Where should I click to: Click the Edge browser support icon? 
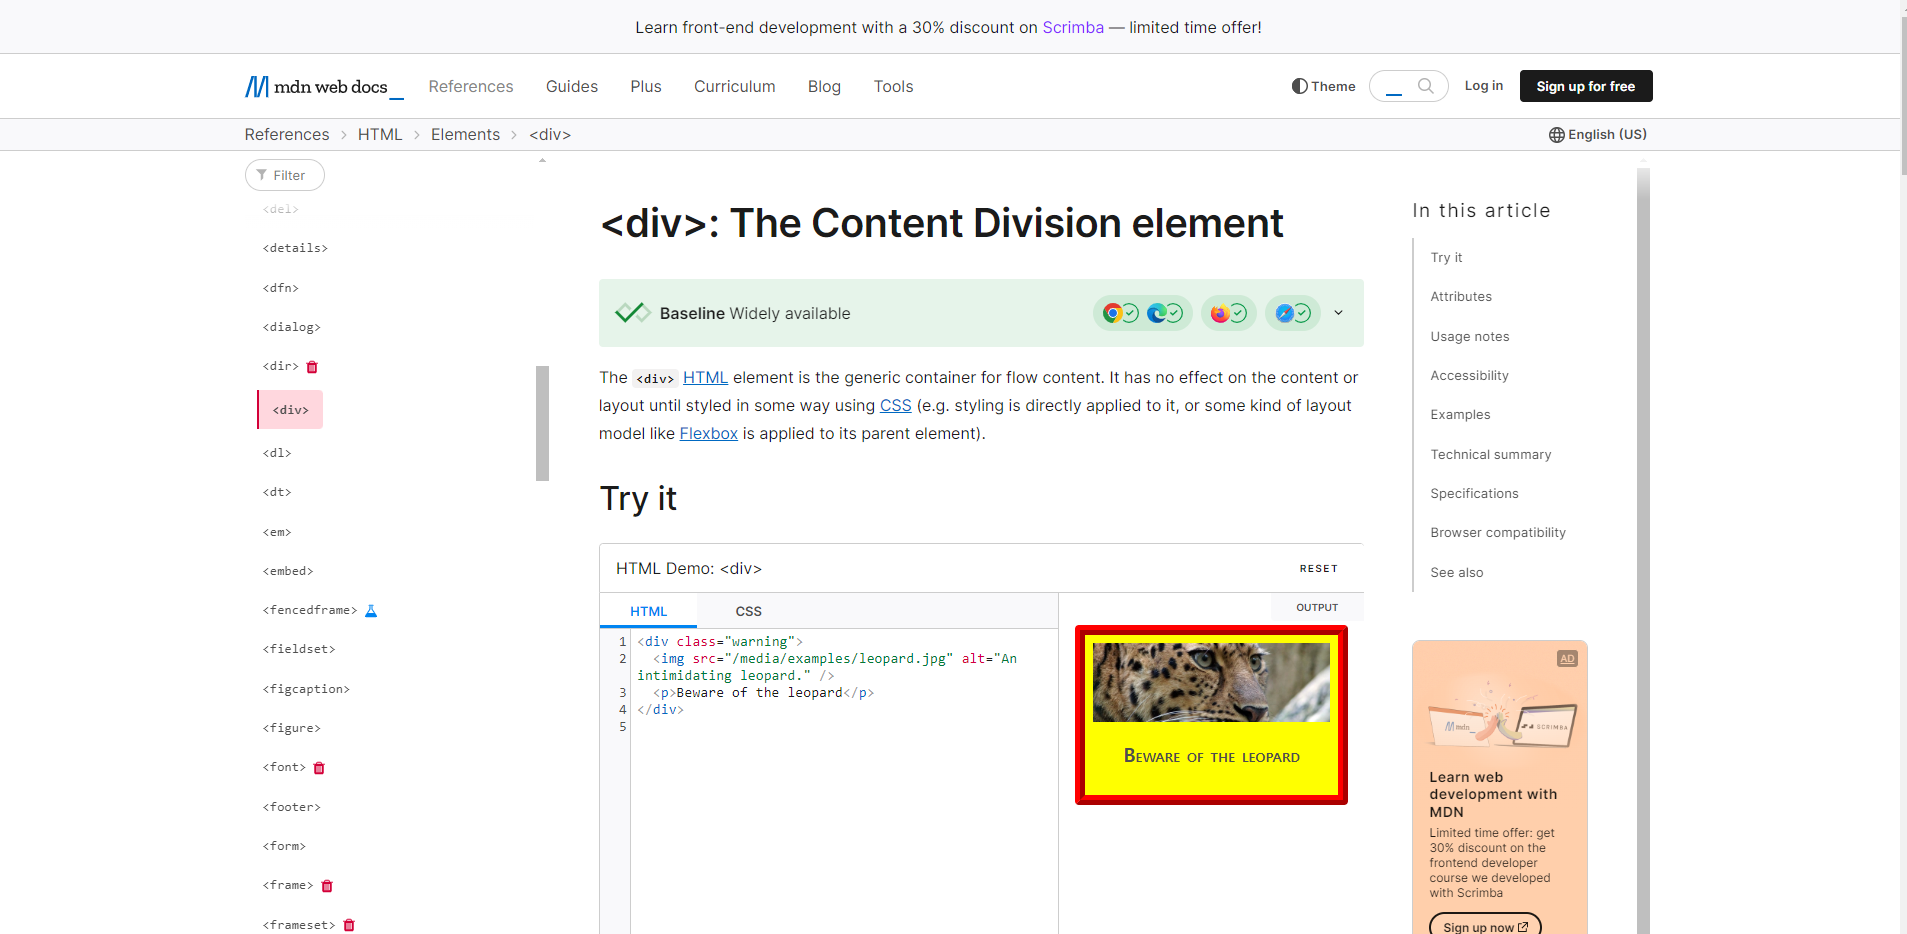1156,313
